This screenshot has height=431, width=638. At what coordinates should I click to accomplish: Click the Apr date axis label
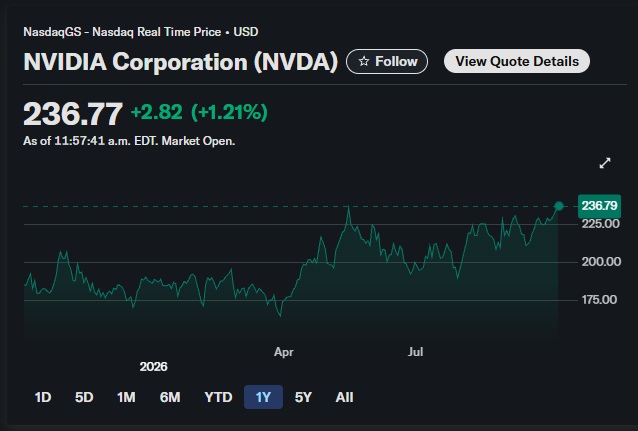pyautogui.click(x=284, y=352)
